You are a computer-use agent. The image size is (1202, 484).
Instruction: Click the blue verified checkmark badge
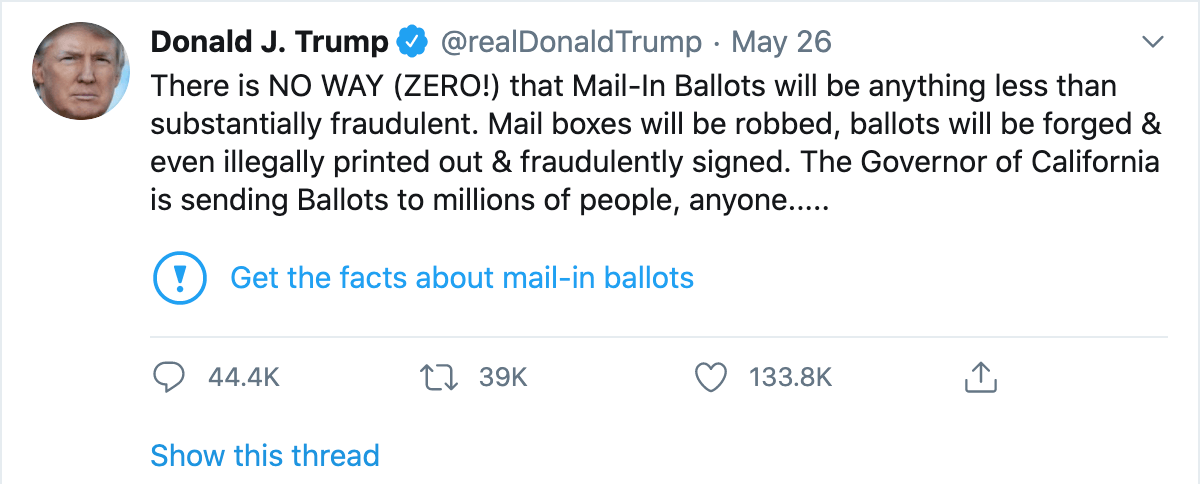point(409,43)
